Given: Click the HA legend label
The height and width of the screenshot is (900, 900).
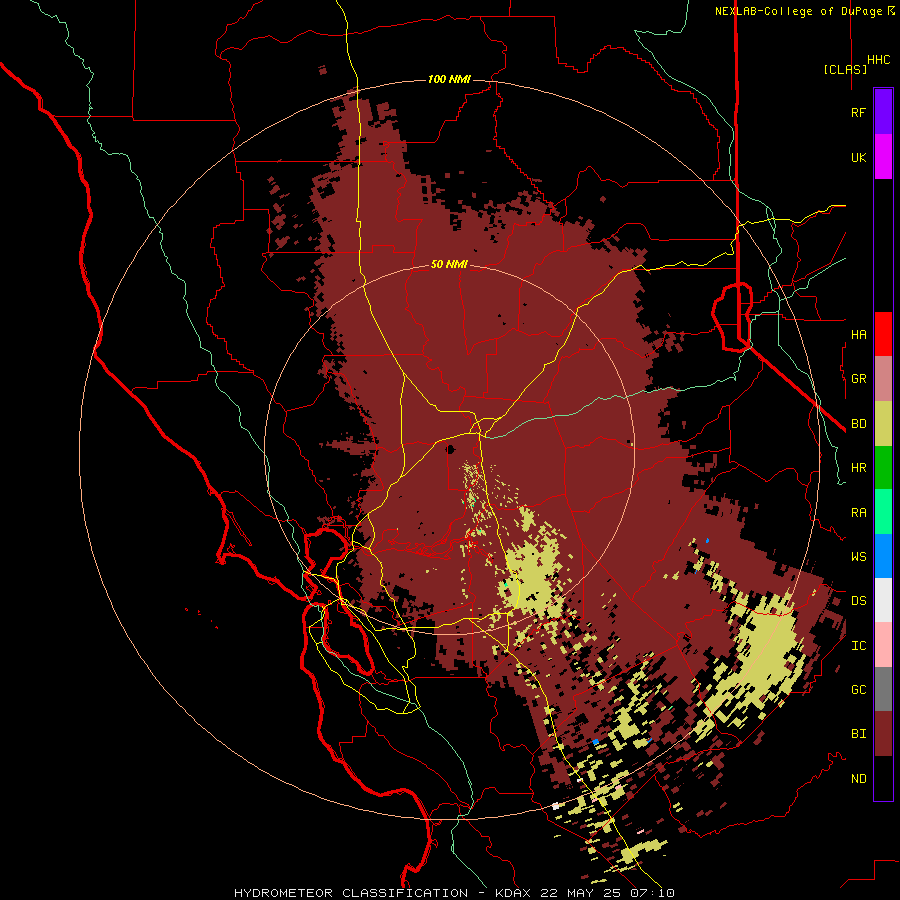Looking at the screenshot, I should (x=858, y=335).
